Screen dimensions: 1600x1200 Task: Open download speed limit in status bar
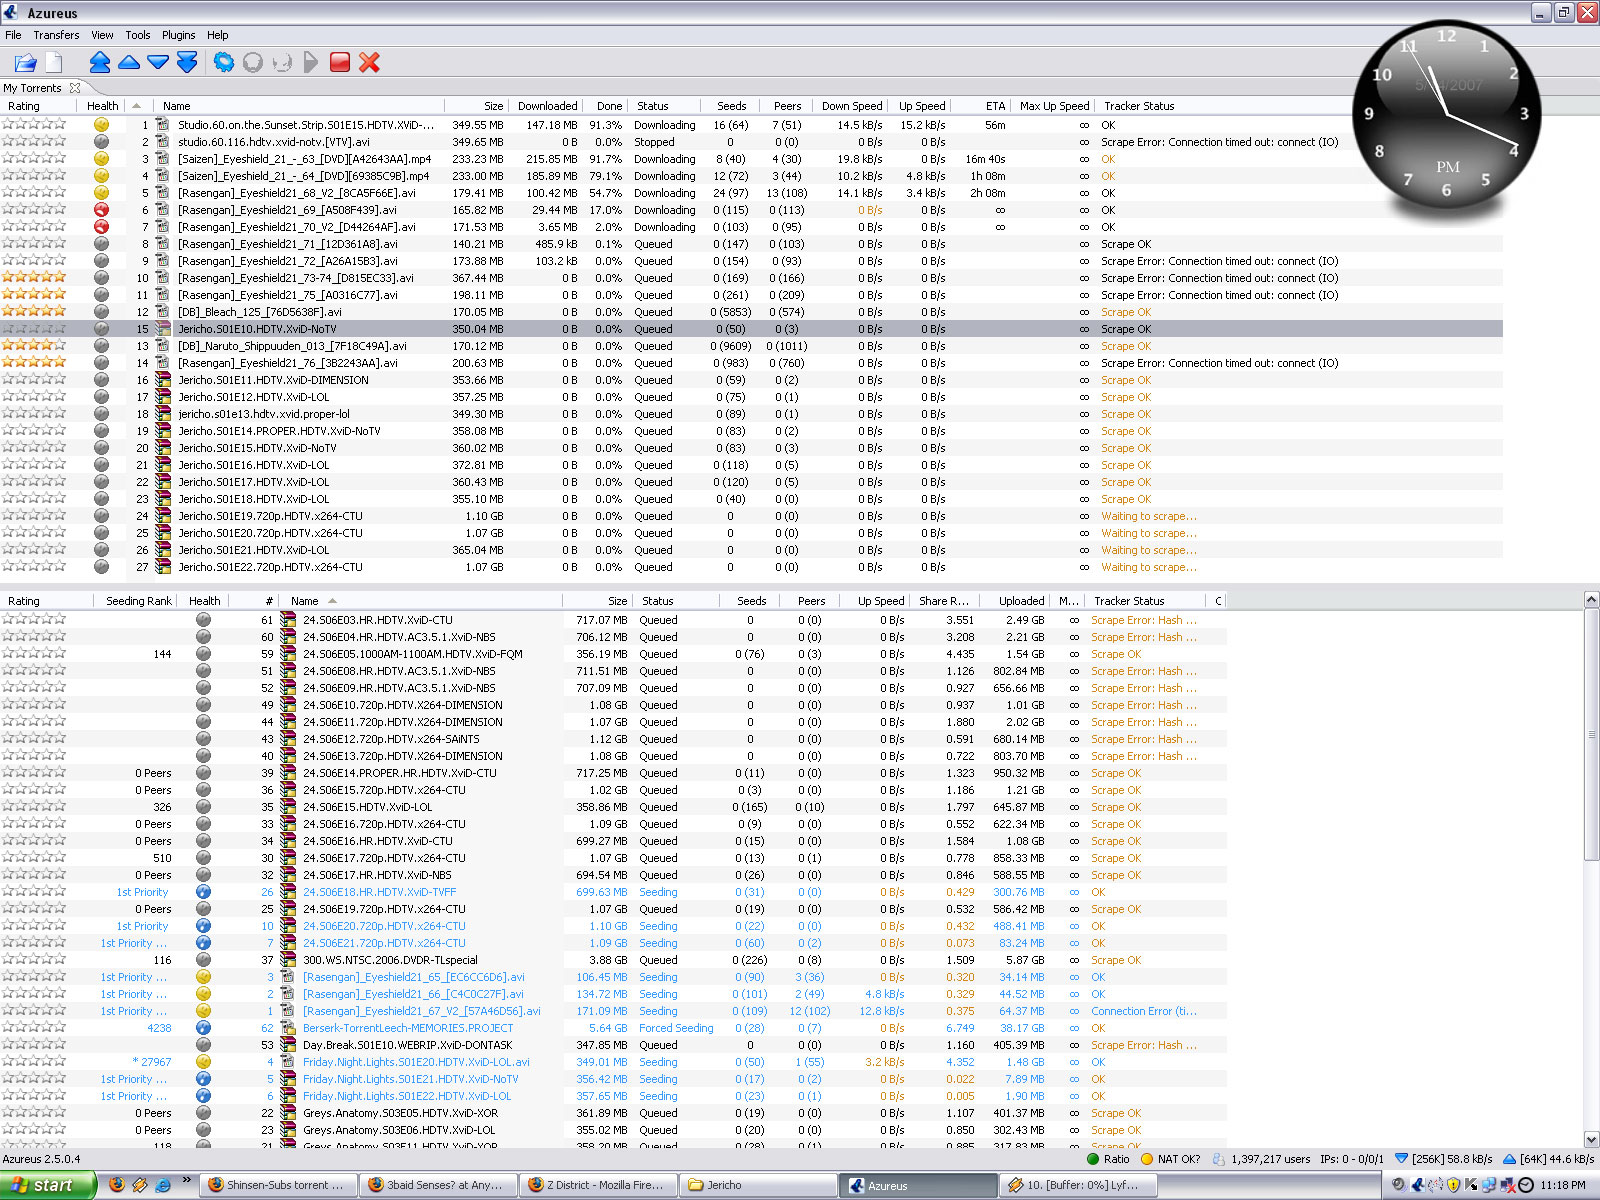click(x=1443, y=1159)
